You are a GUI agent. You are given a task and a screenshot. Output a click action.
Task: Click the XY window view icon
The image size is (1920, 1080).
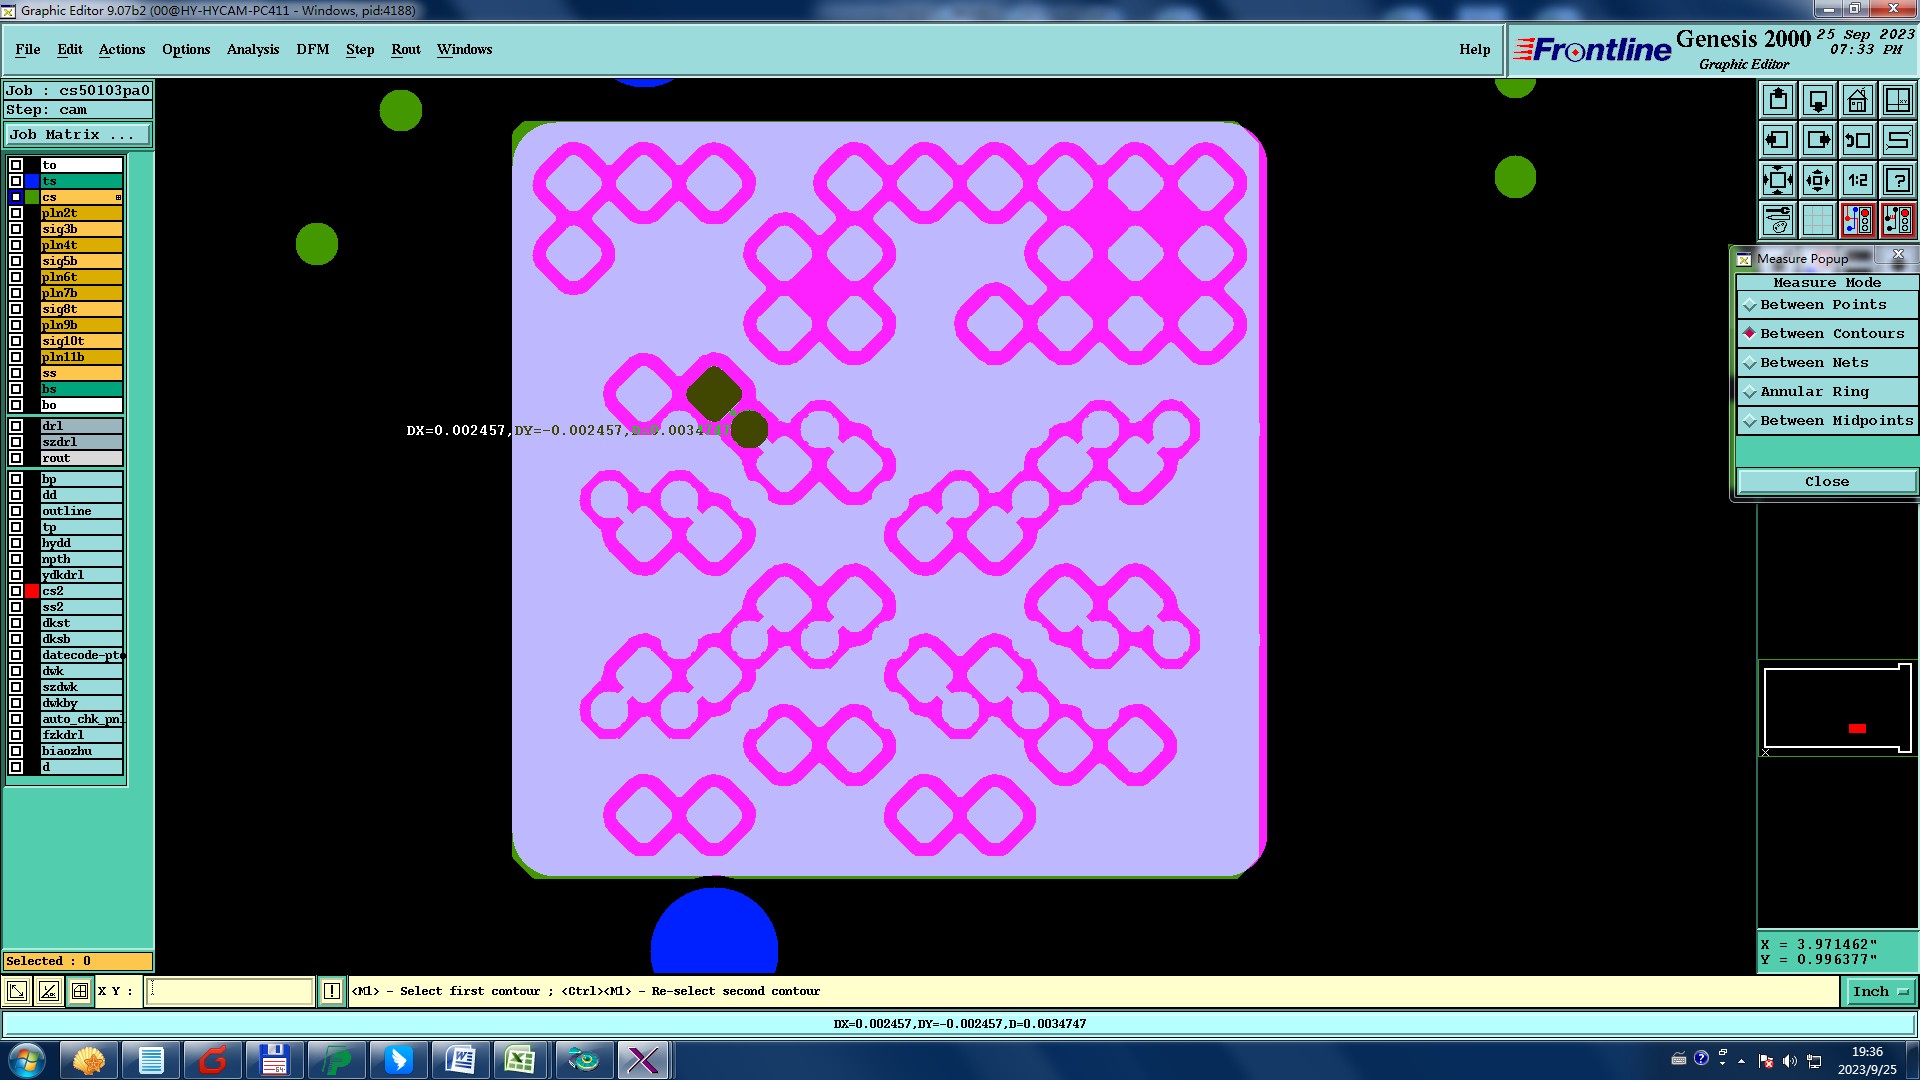[1897, 100]
